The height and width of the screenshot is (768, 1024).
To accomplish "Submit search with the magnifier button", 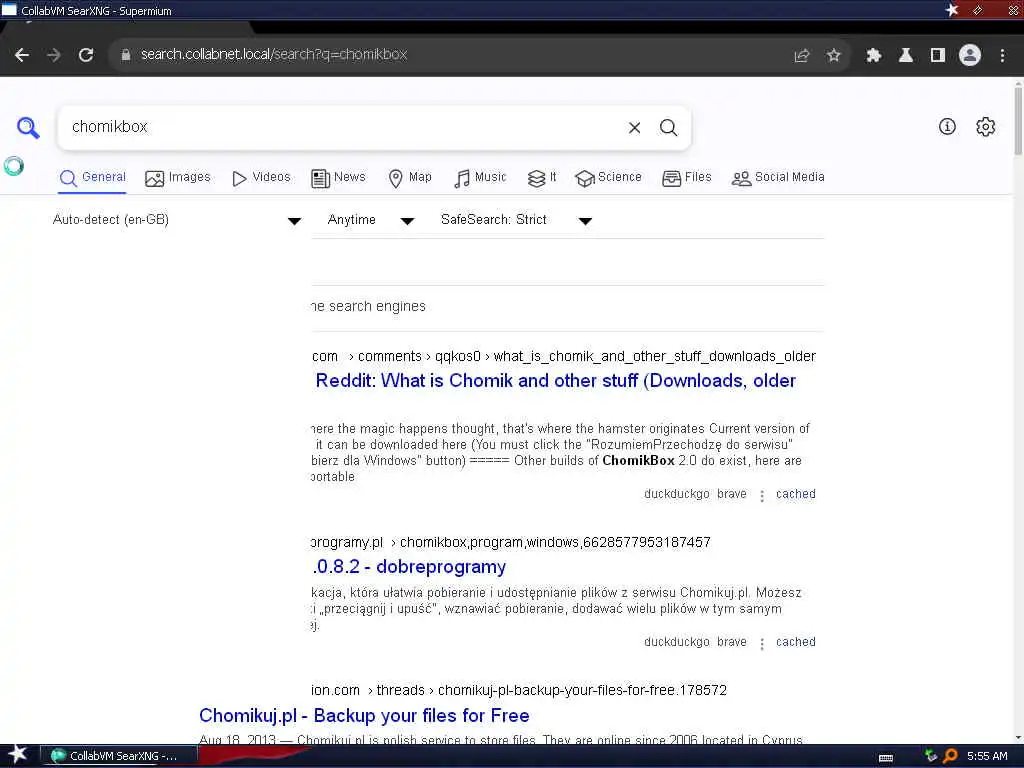I will [668, 127].
